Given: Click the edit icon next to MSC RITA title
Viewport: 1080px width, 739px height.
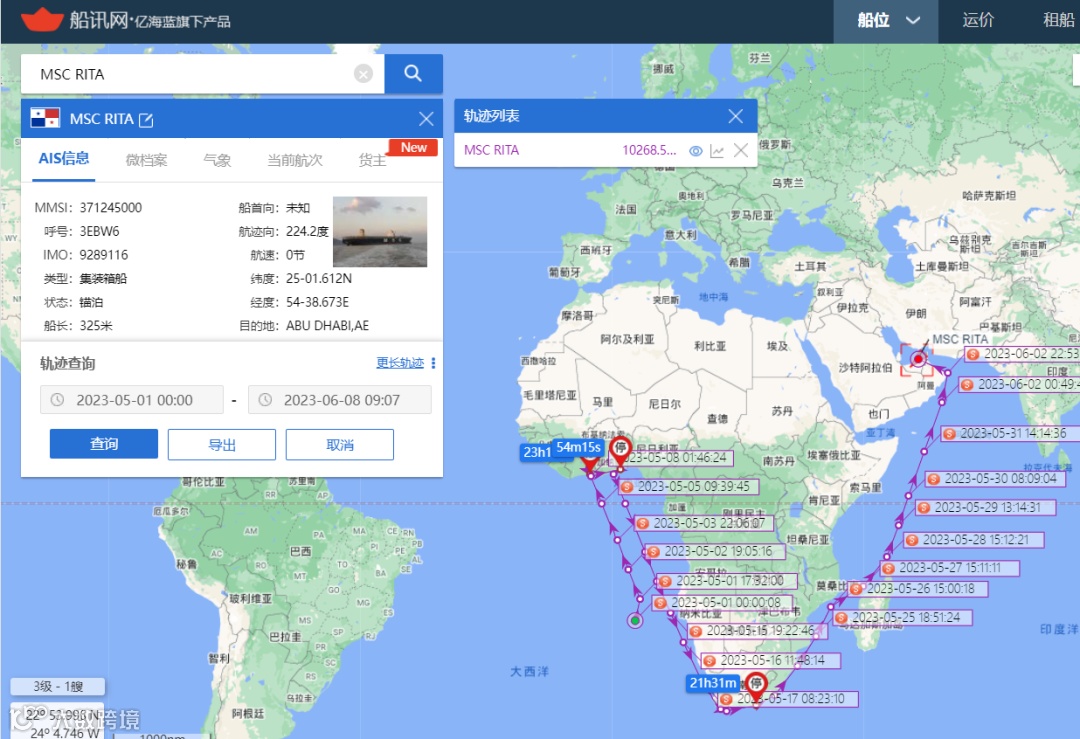Looking at the screenshot, I should point(146,120).
